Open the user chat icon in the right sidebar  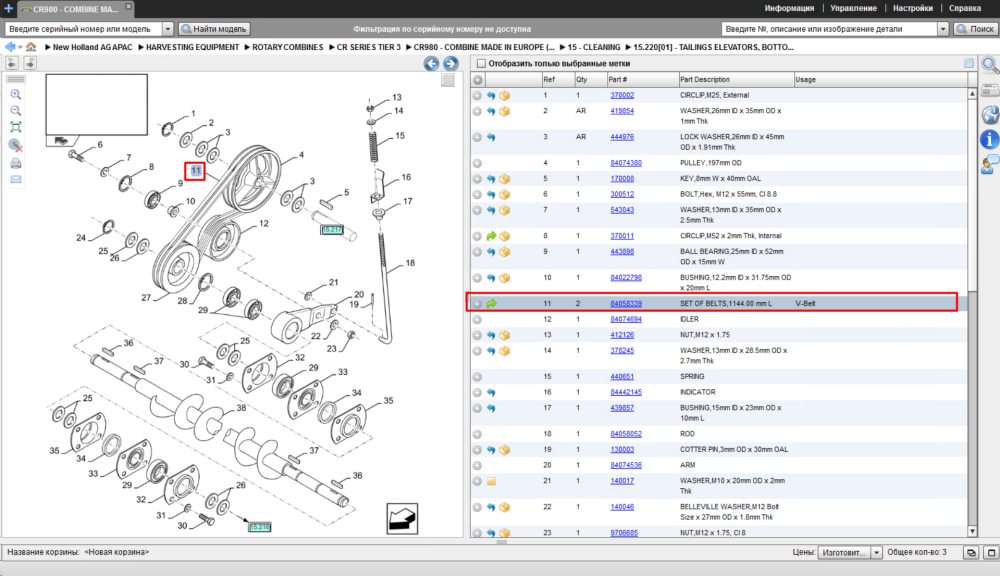coord(990,164)
